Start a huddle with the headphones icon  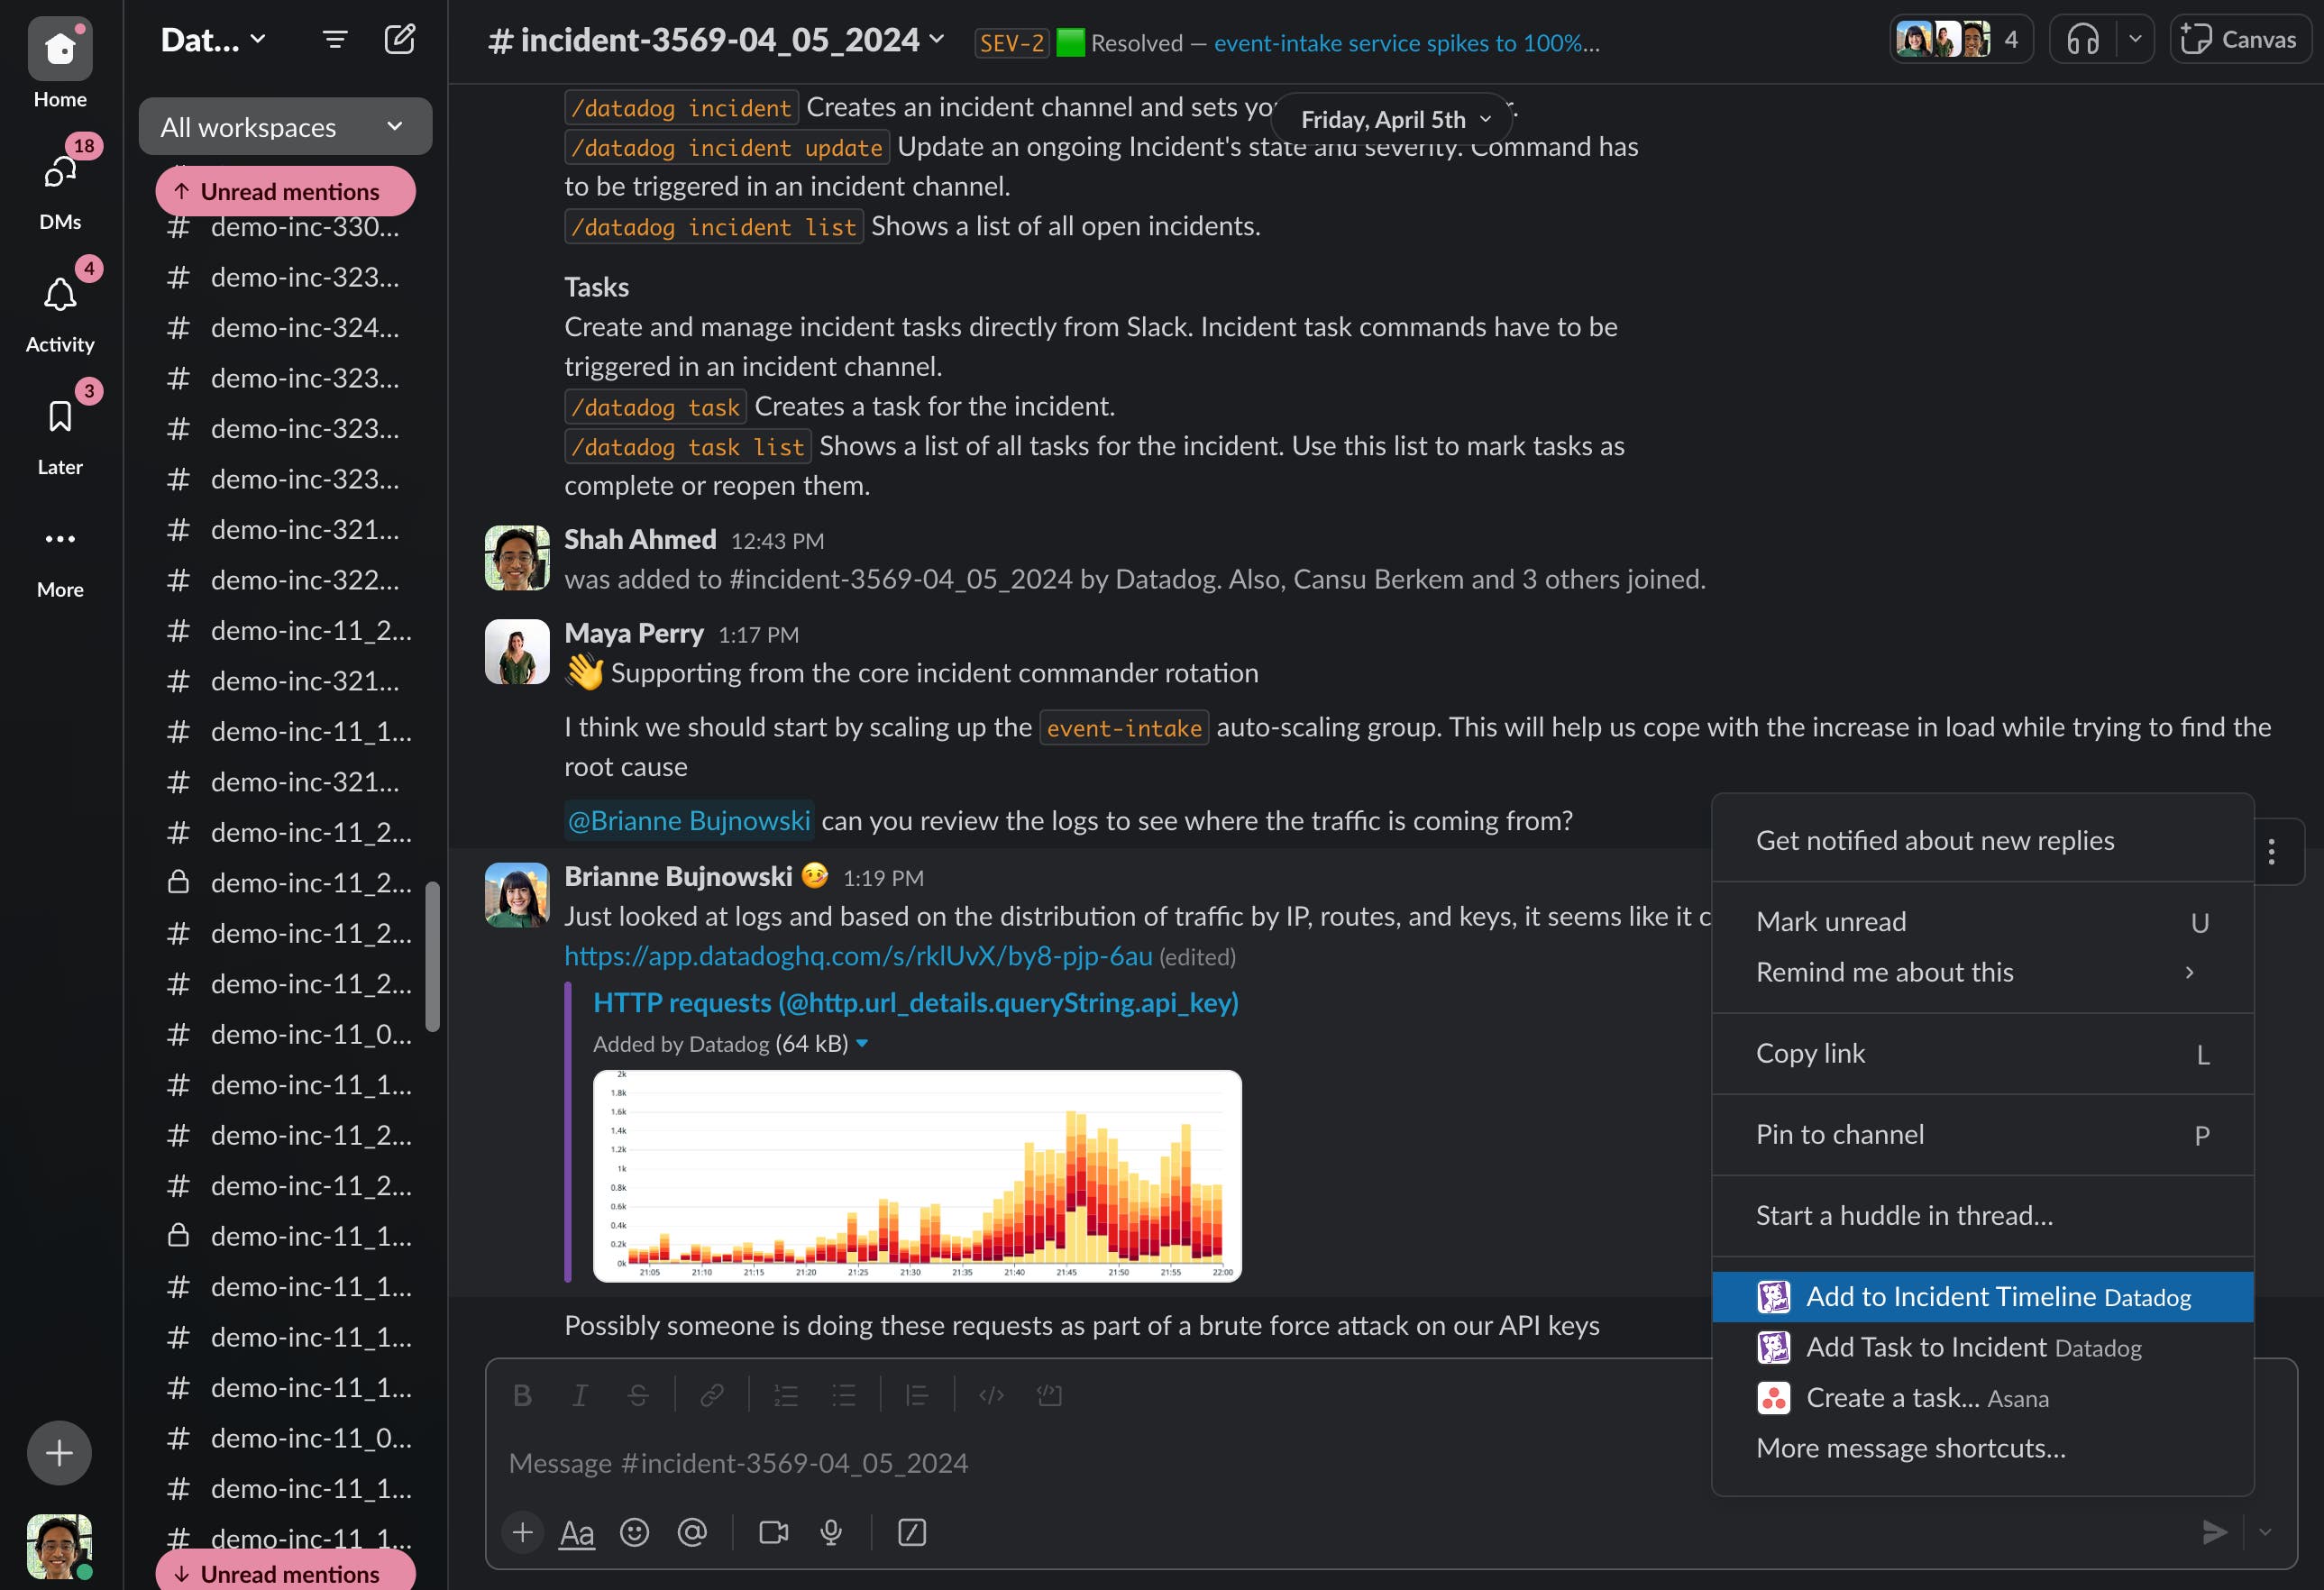[2085, 40]
